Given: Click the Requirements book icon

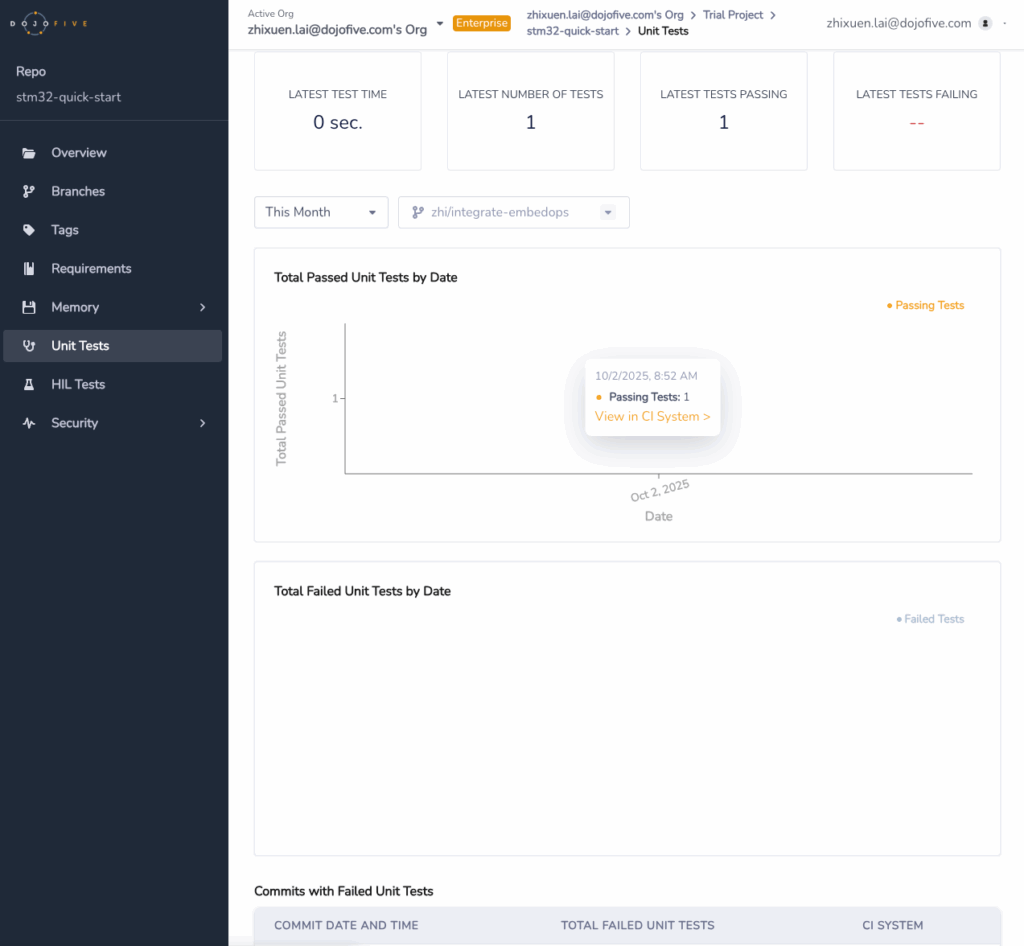Looking at the screenshot, I should 29,269.
